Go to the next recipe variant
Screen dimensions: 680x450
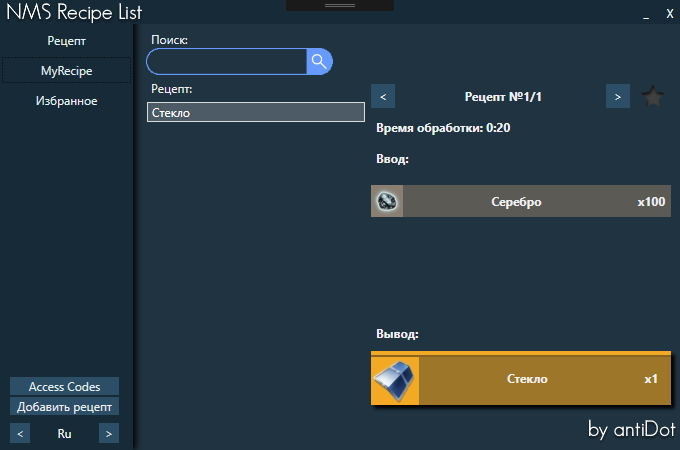(618, 96)
